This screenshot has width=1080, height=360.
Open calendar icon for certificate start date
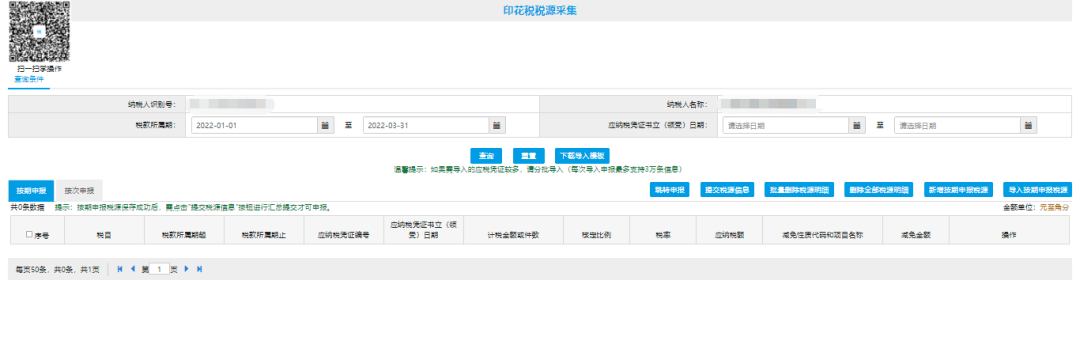tap(855, 126)
